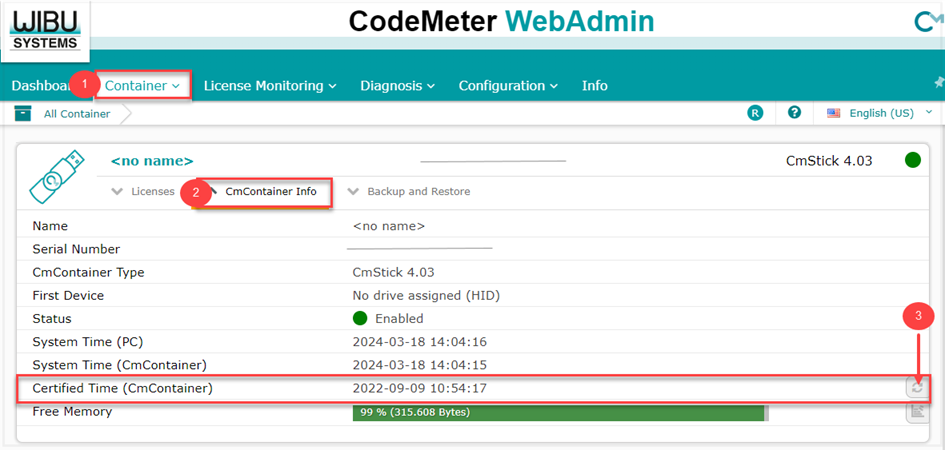The width and height of the screenshot is (945, 450).
Task: Open the Diagnosis dropdown menu
Action: coord(398,86)
